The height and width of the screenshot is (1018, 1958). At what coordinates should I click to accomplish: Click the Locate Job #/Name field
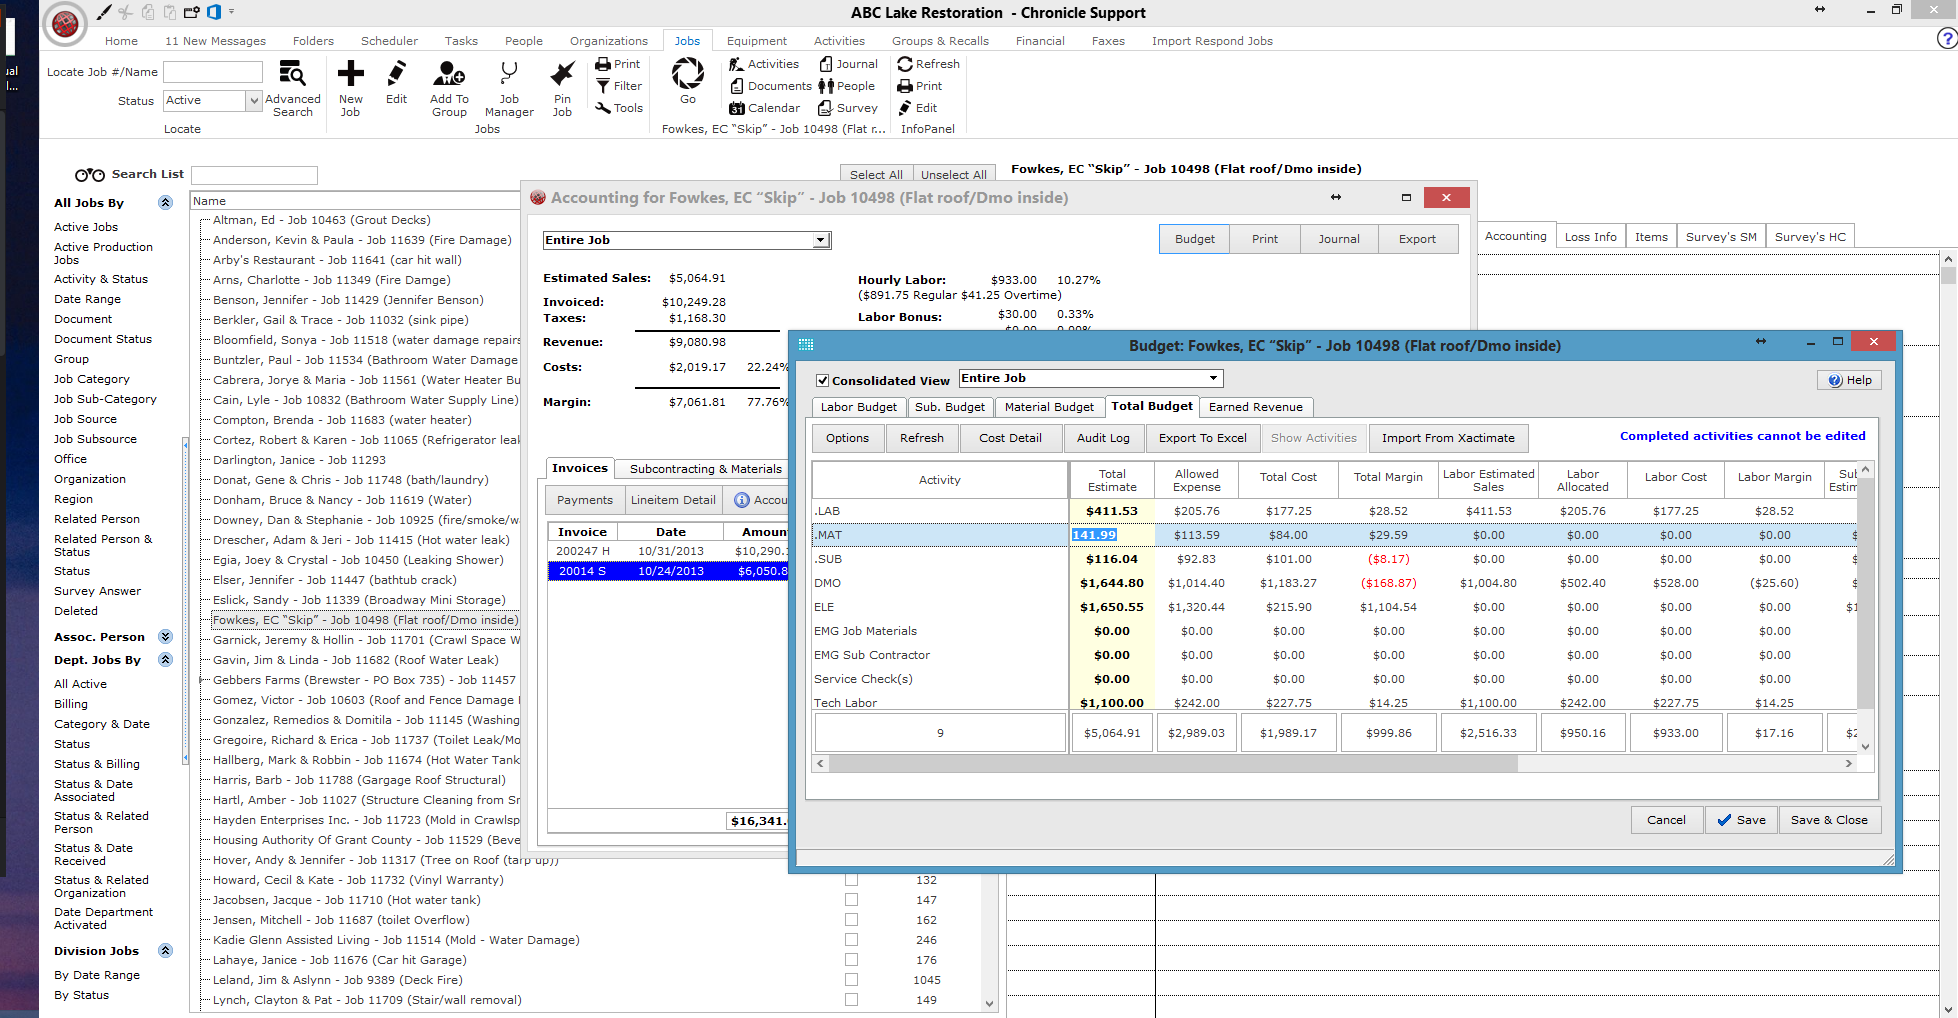coord(213,72)
